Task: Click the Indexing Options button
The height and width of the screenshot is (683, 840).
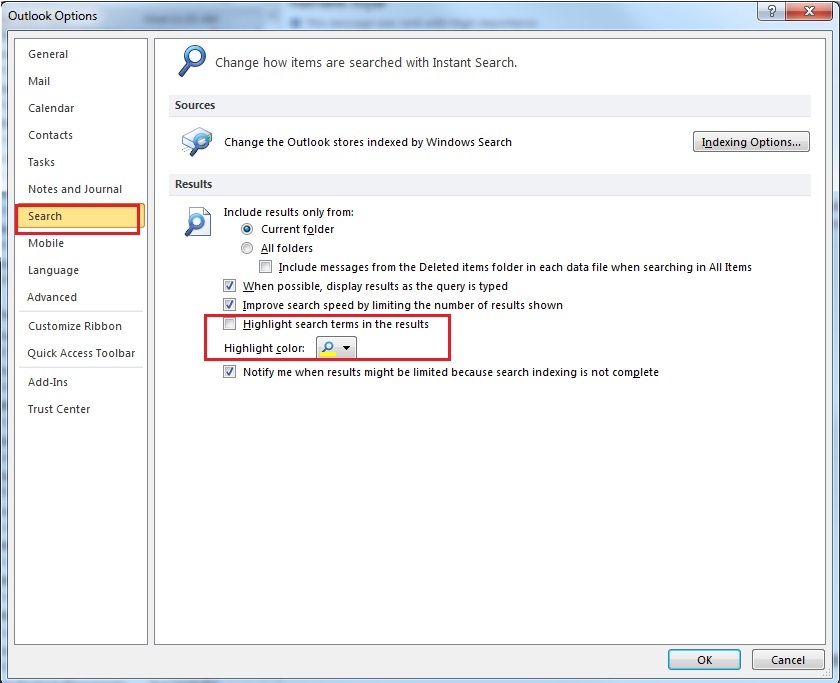Action: click(751, 142)
